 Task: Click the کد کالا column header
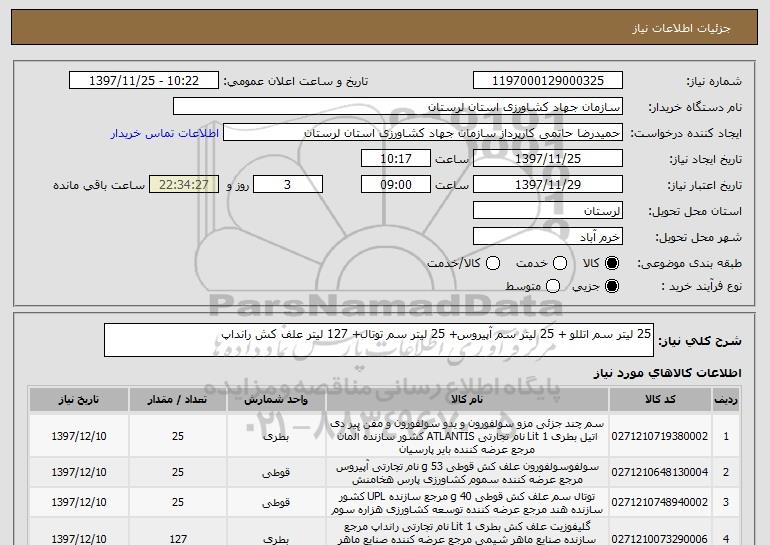[x=660, y=400]
